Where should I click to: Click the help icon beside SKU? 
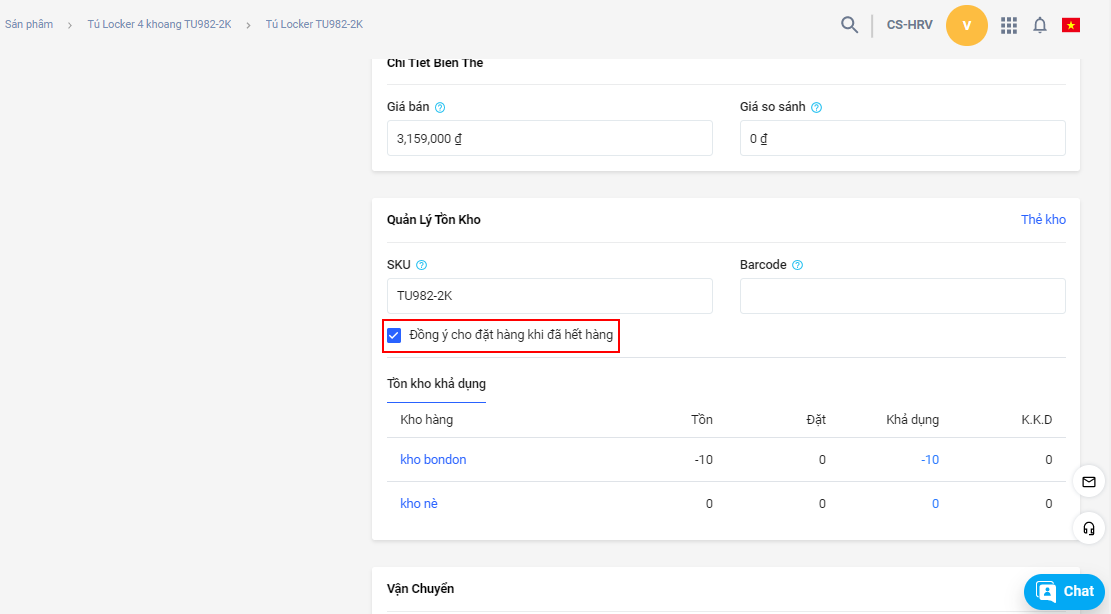[x=421, y=265]
